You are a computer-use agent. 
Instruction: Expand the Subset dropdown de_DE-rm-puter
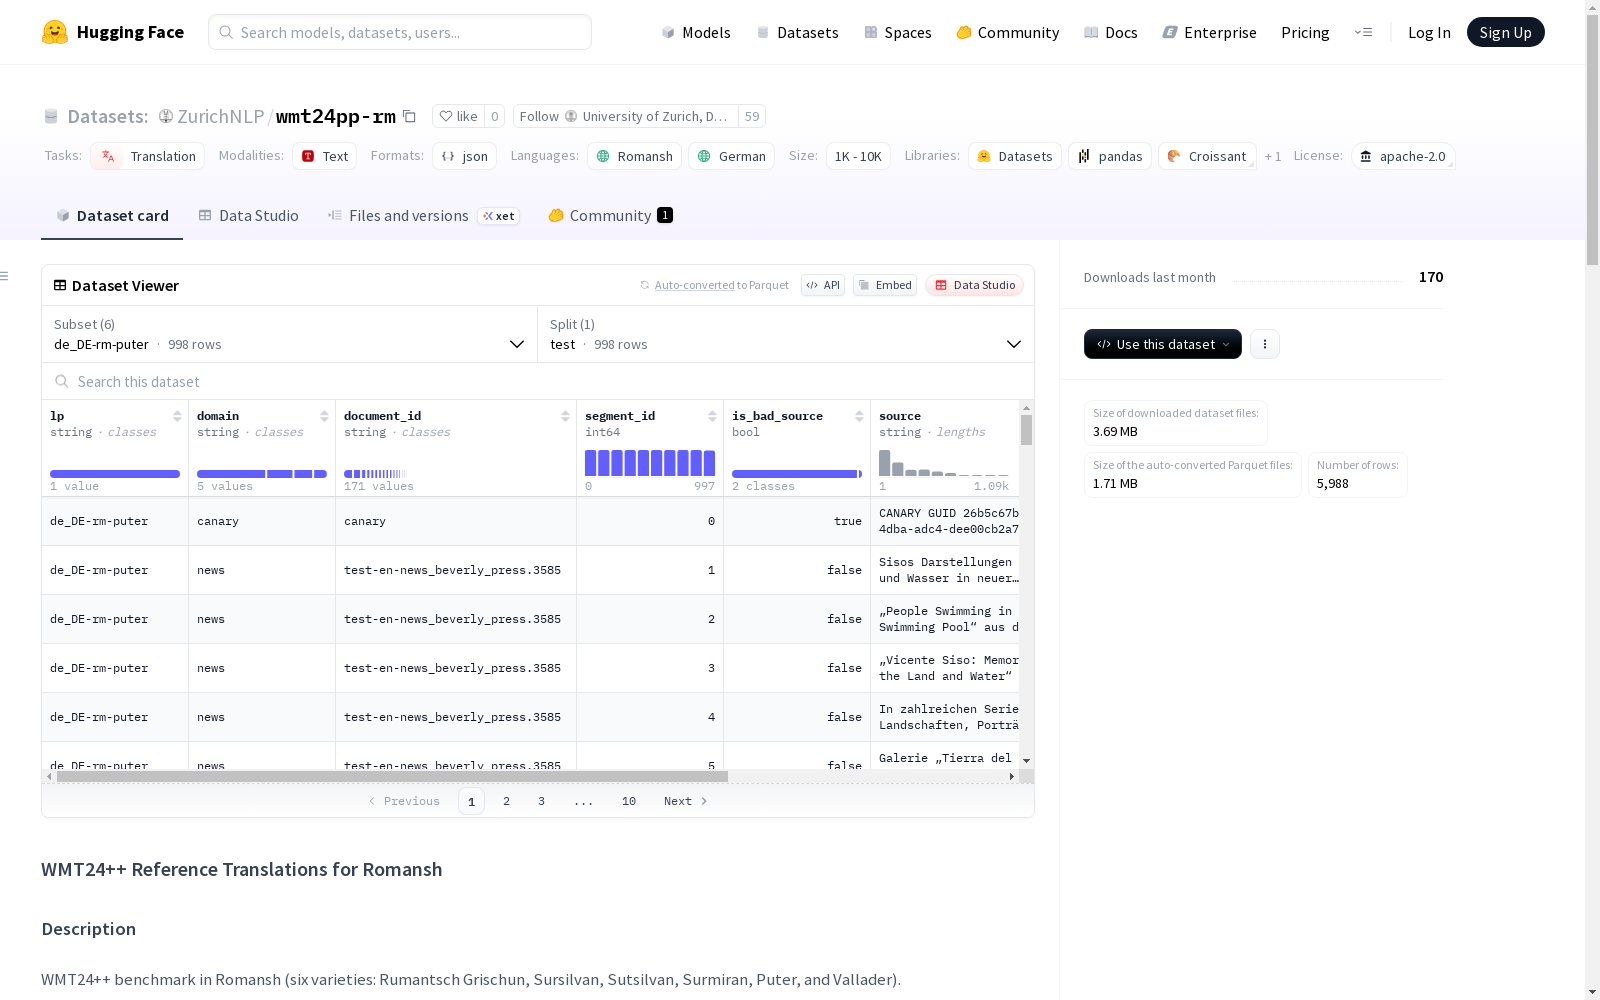(290, 334)
